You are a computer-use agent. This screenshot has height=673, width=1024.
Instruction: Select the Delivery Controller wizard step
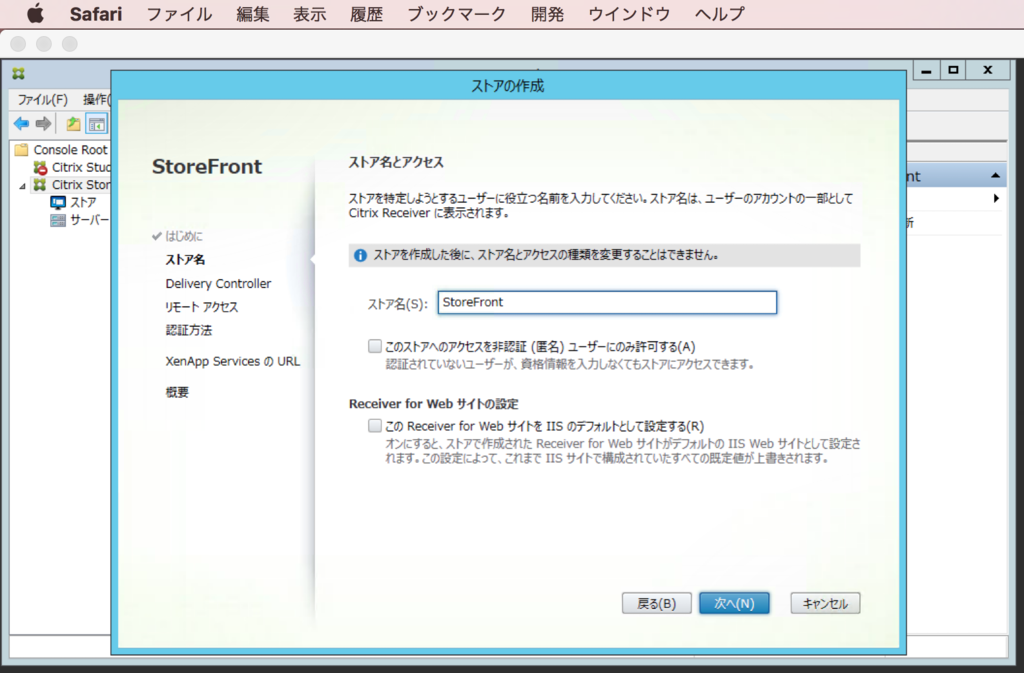(218, 283)
